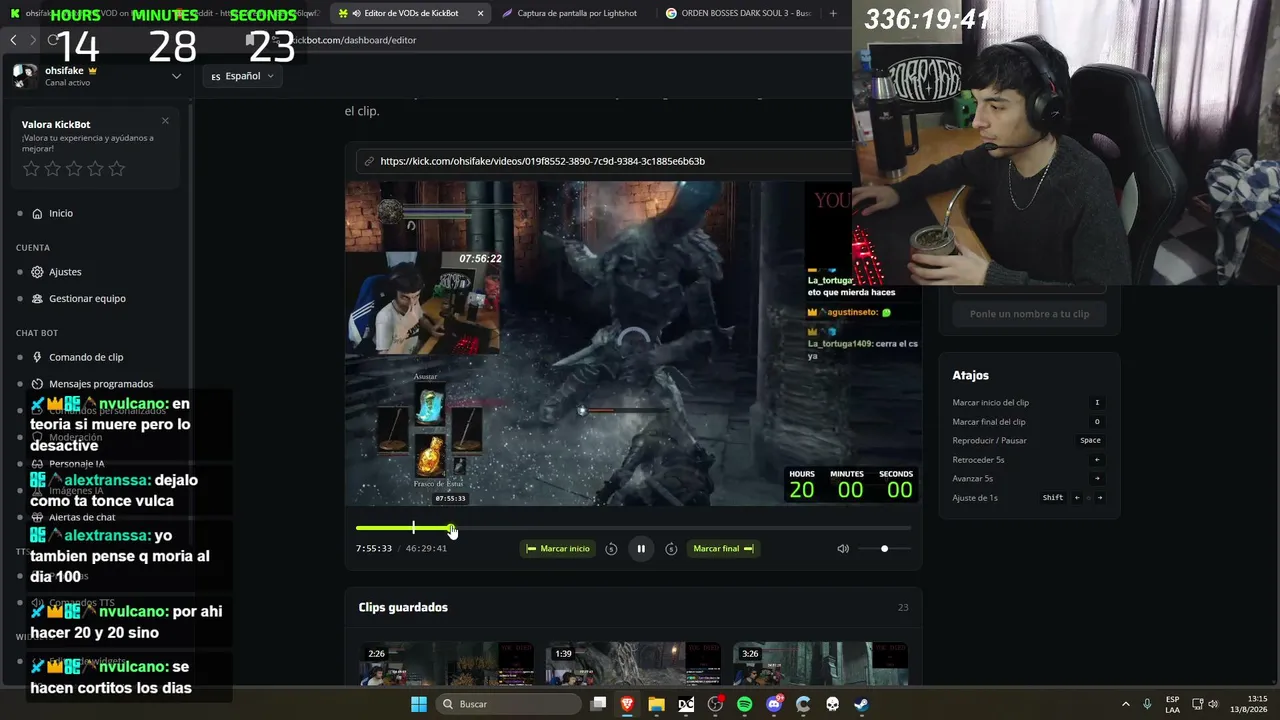Image resolution: width=1280 pixels, height=720 pixels.
Task: Click the link icon beside the VOD URL
Action: coord(369,161)
